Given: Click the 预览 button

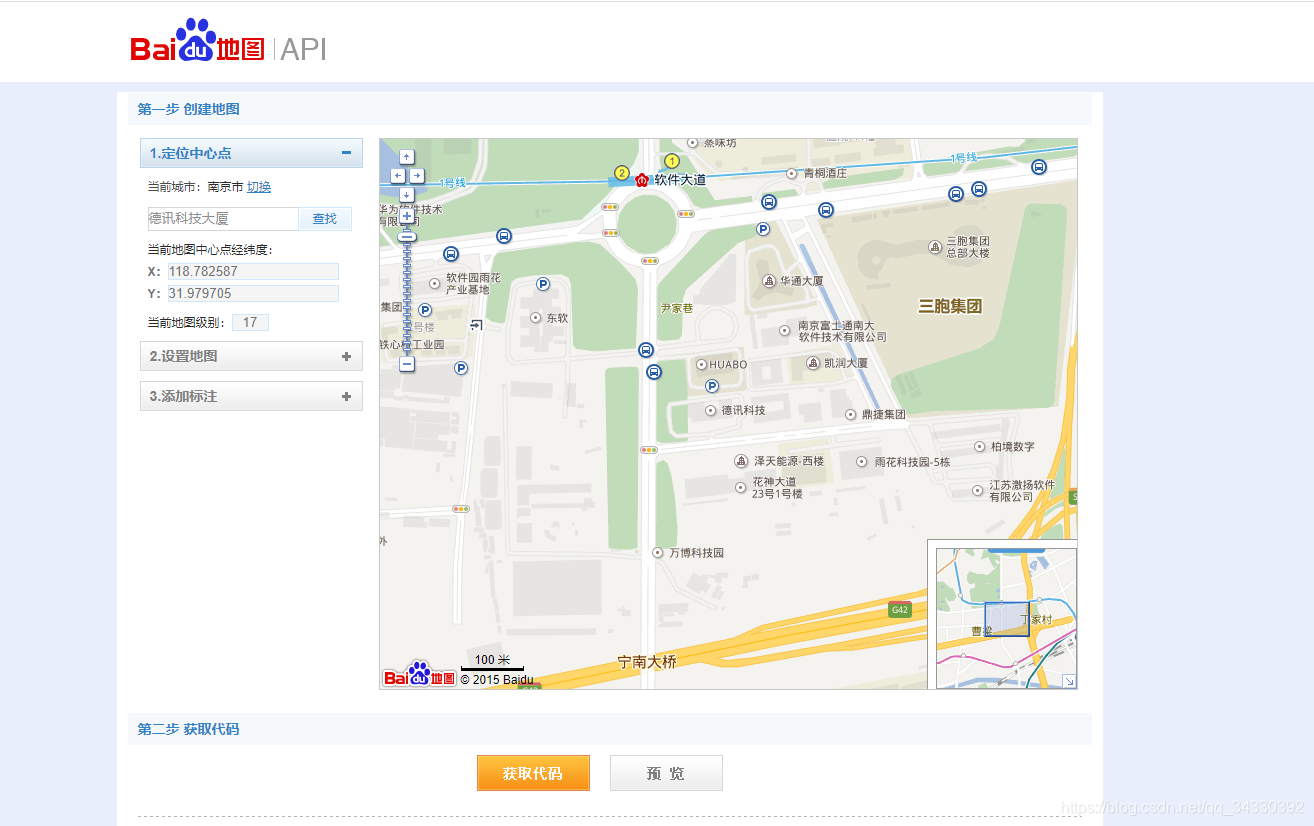Looking at the screenshot, I should [x=666, y=773].
